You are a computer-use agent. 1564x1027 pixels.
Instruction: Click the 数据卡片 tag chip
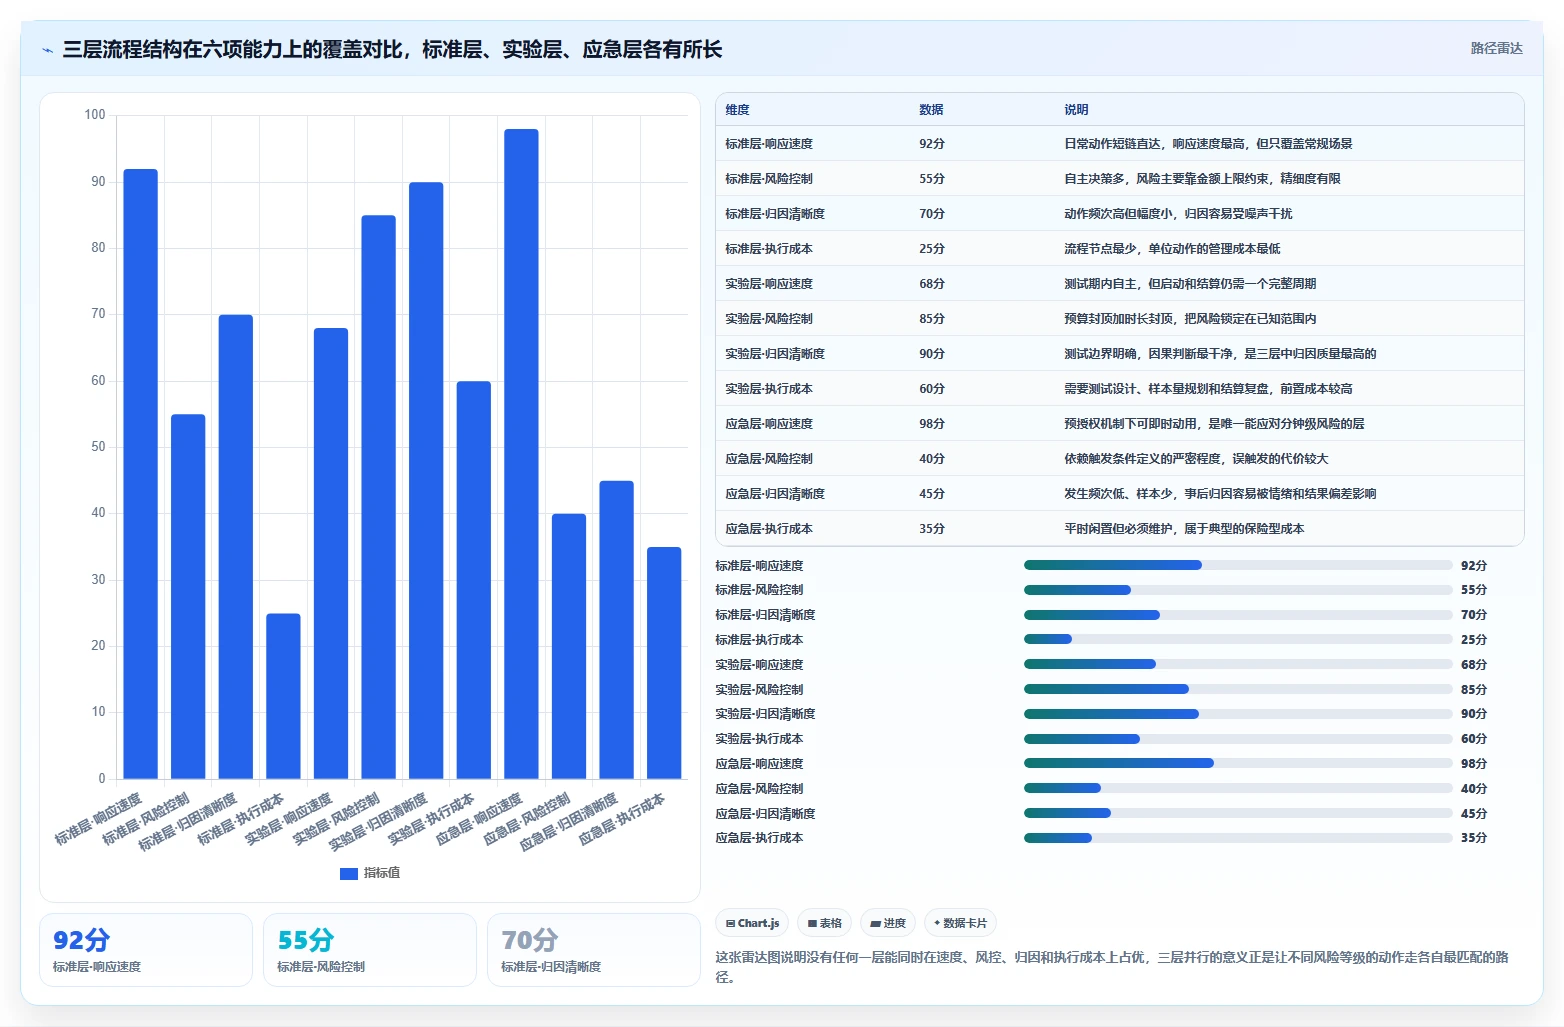tap(960, 923)
